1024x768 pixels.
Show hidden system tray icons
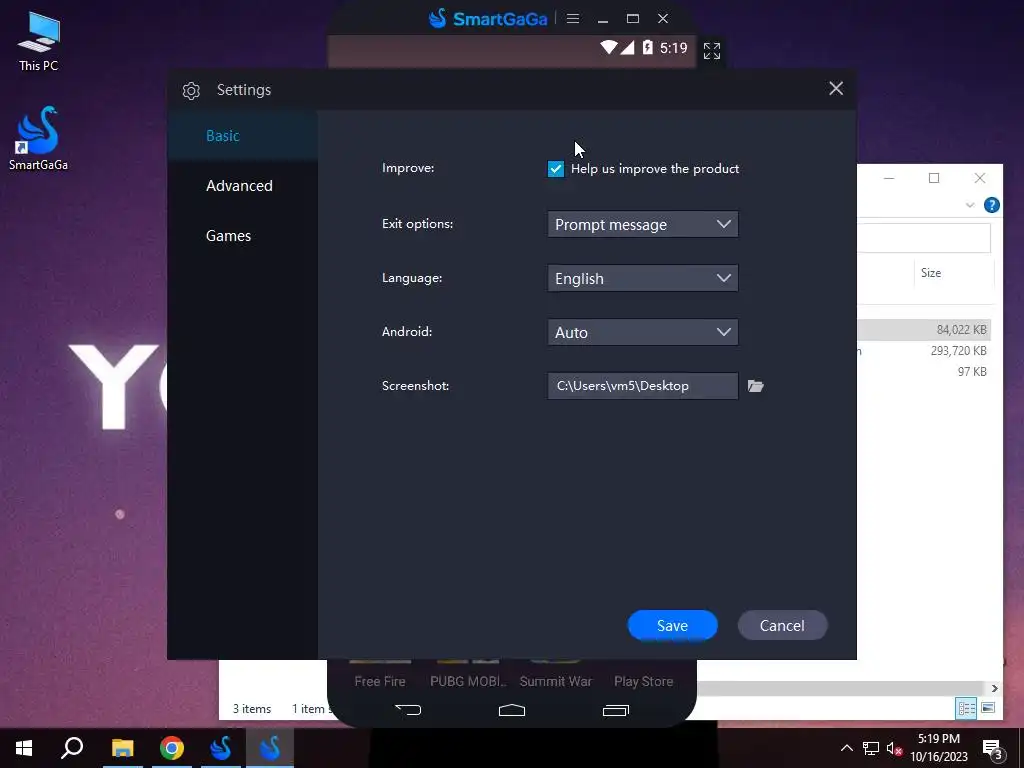pos(846,748)
